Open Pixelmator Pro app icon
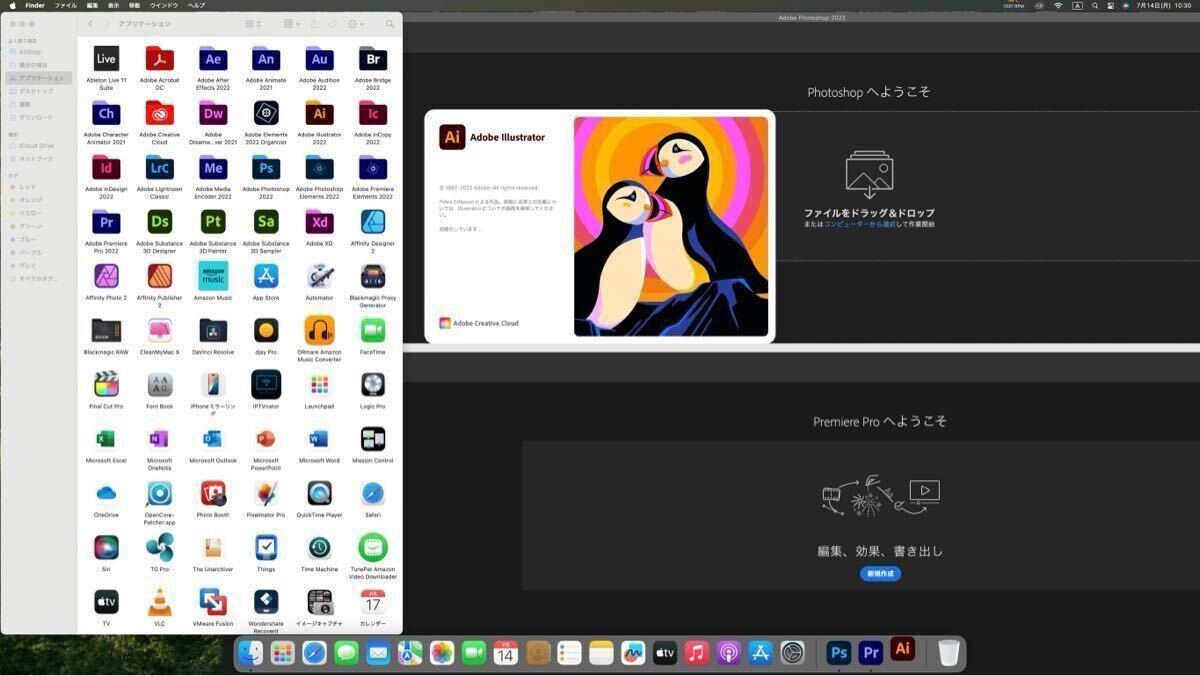 point(266,492)
